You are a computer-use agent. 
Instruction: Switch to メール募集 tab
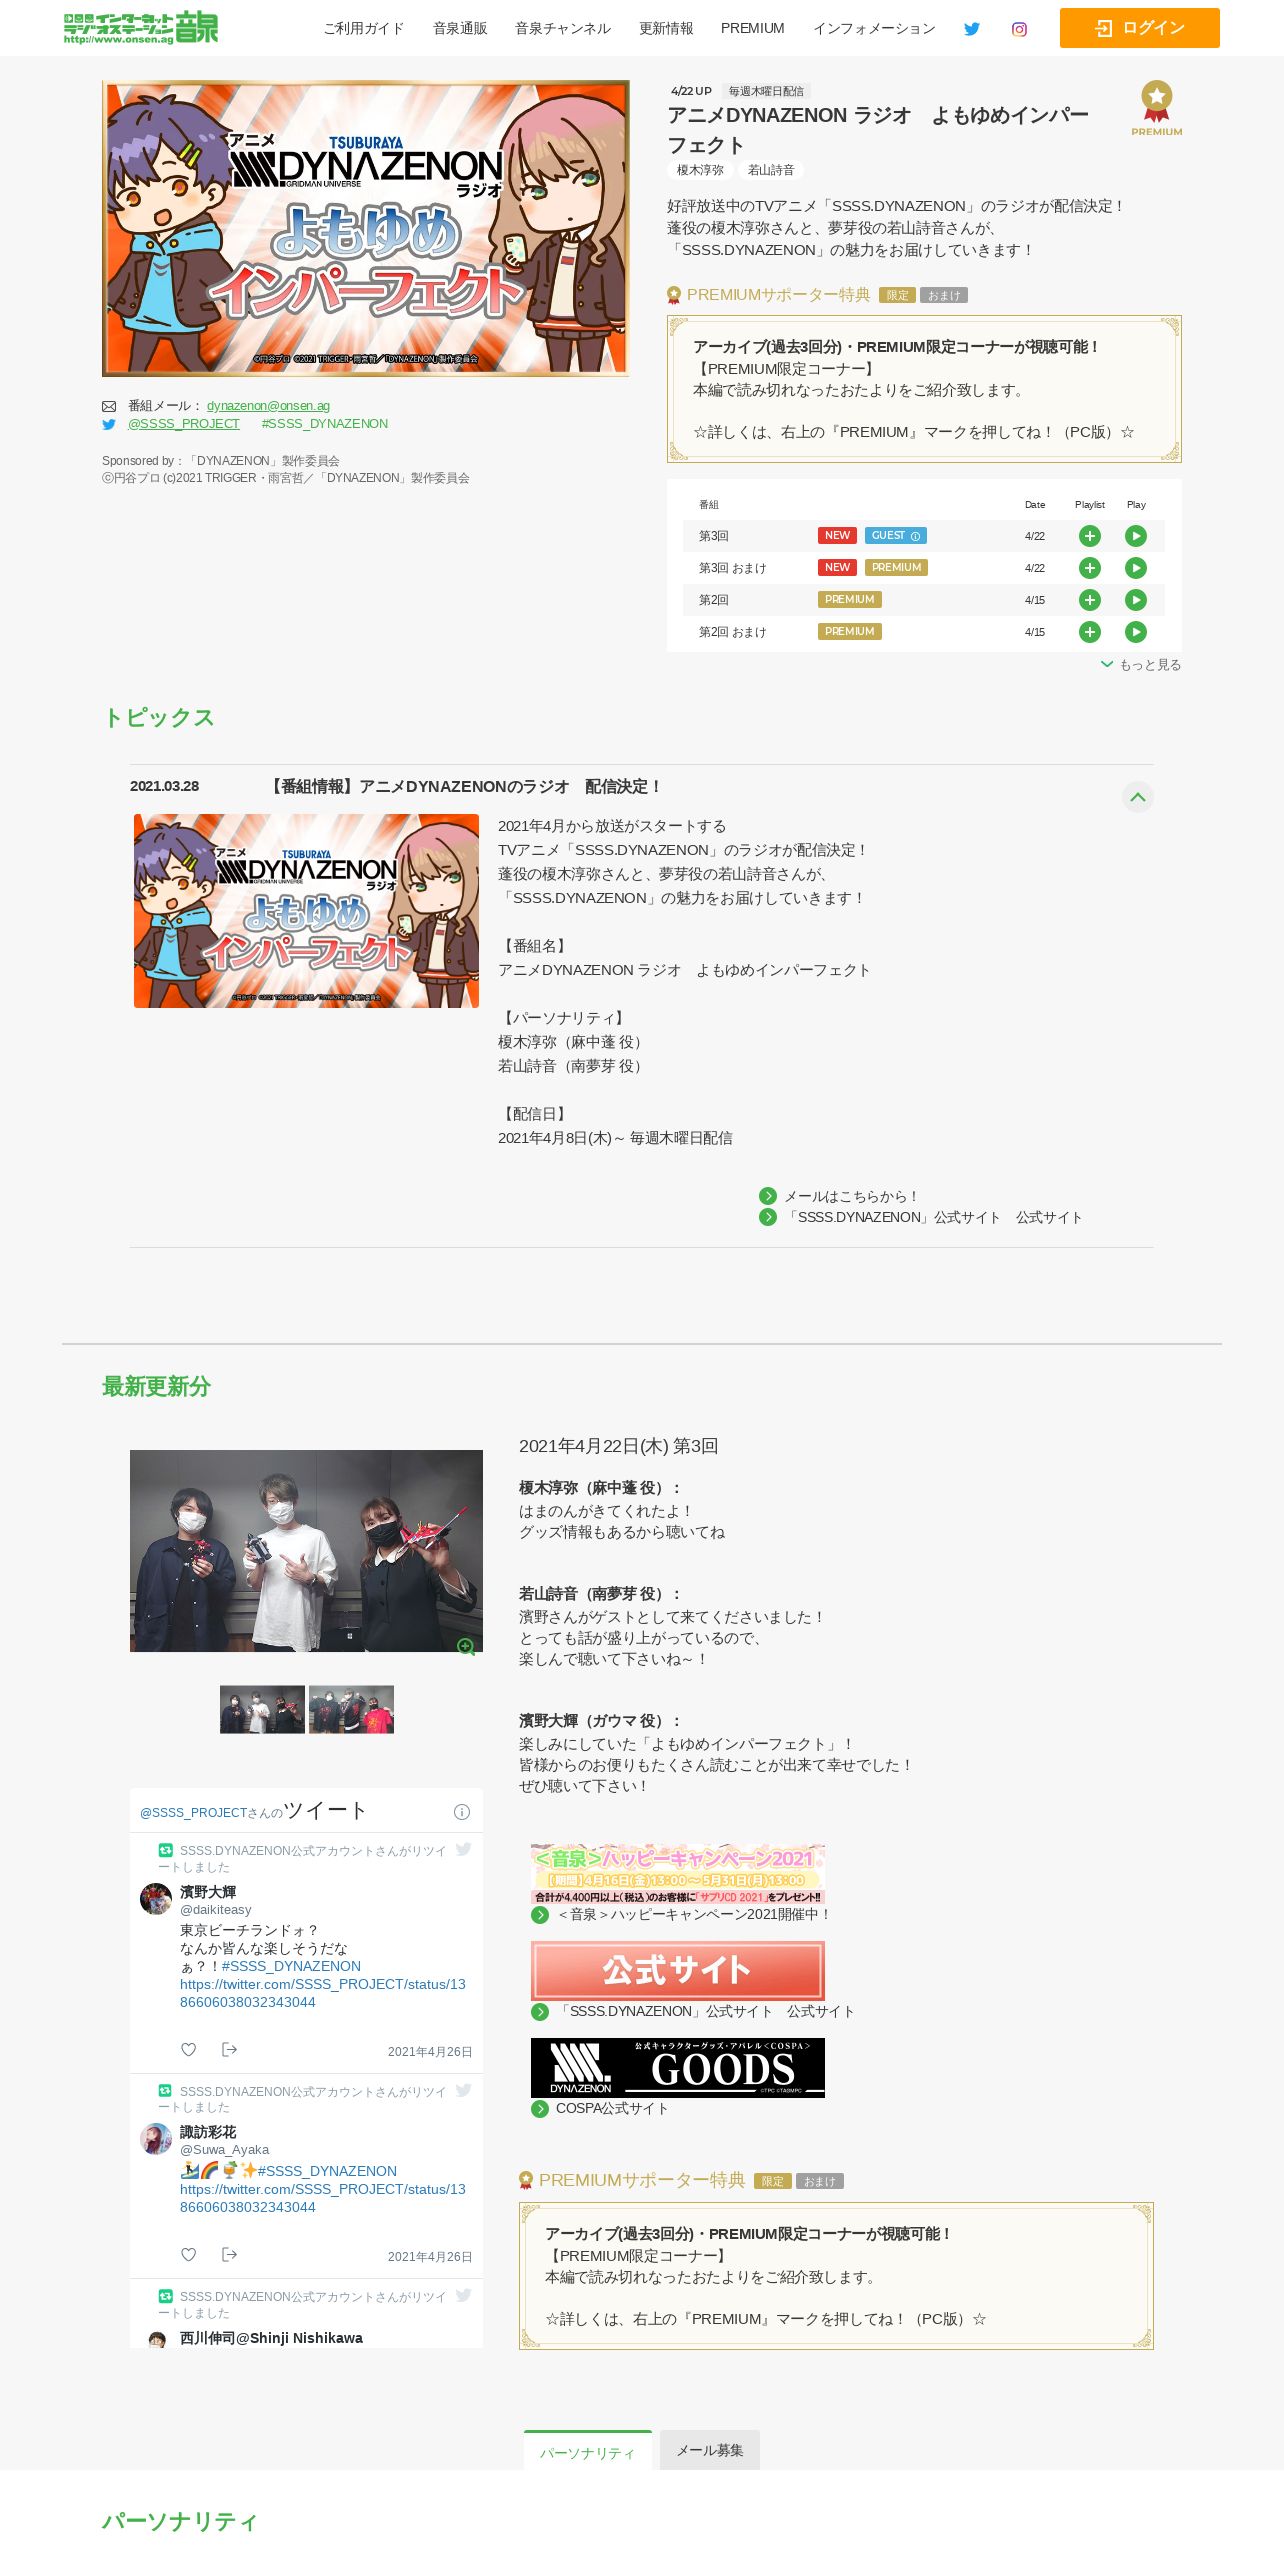click(710, 2450)
